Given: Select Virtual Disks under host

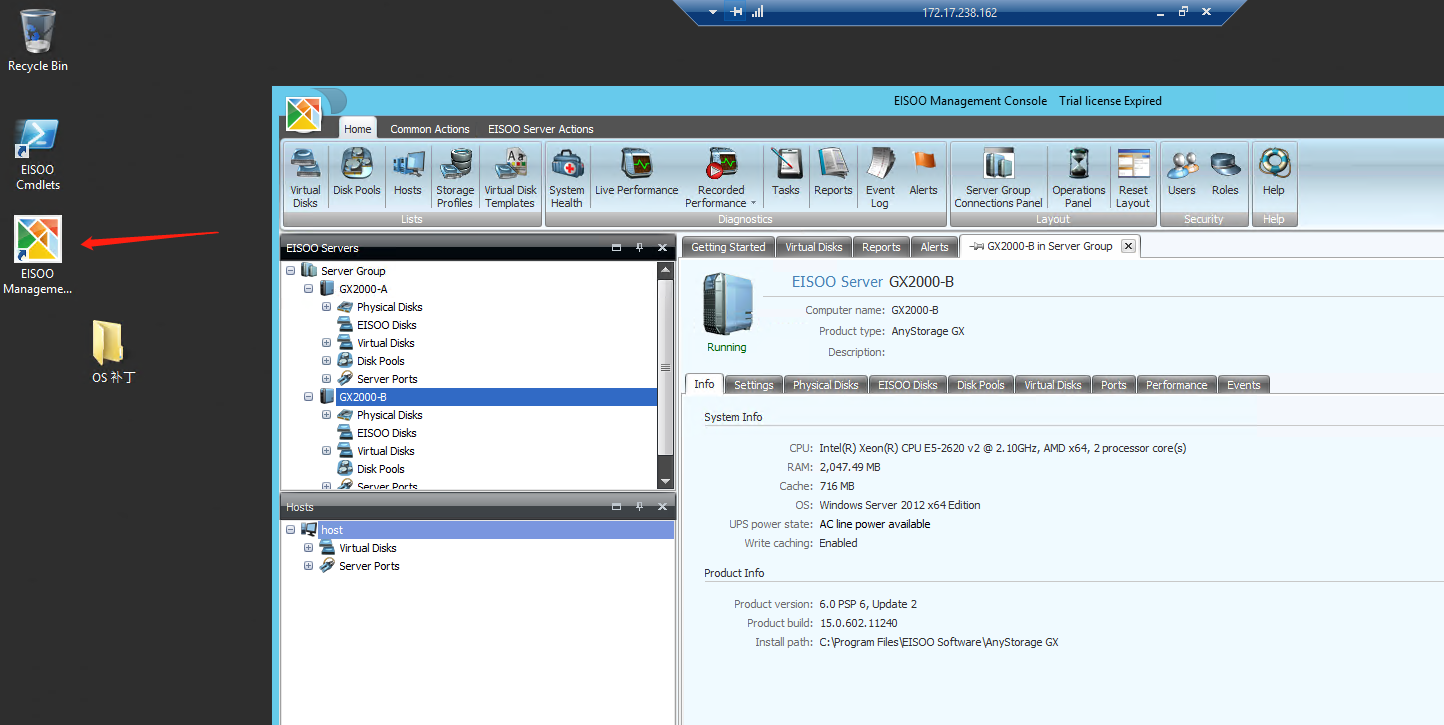Looking at the screenshot, I should 367,548.
